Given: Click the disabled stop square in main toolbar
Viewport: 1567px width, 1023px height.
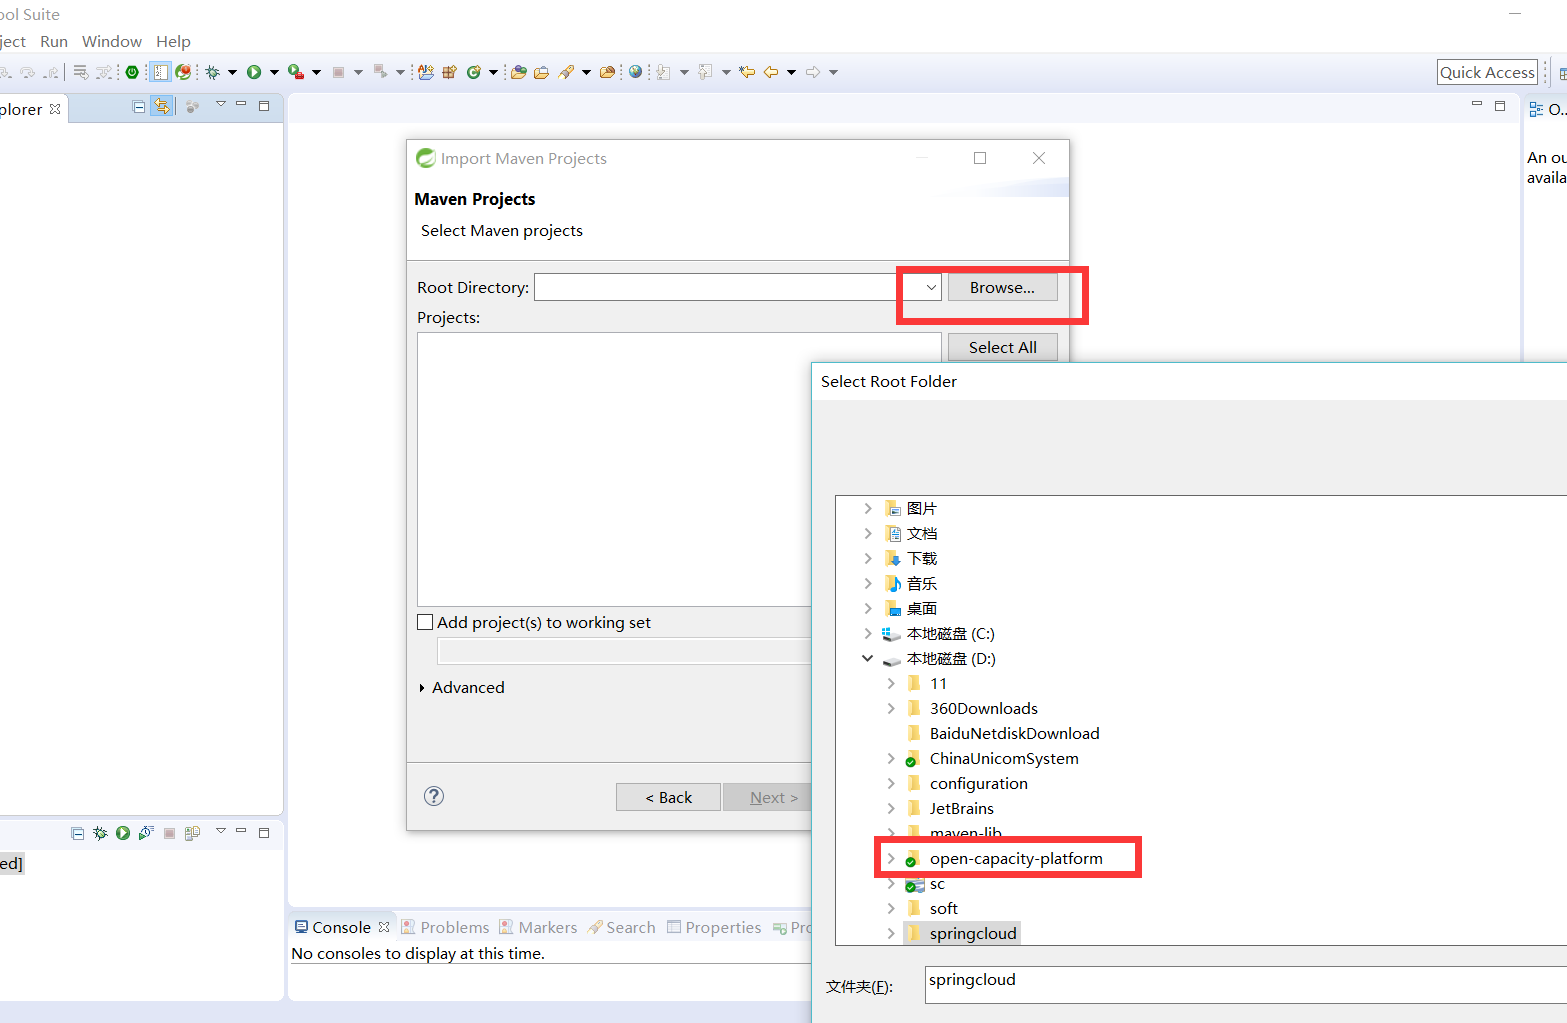Looking at the screenshot, I should (338, 72).
